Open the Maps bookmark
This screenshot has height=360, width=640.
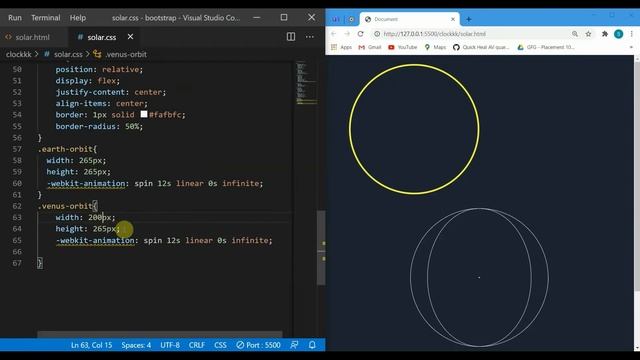pyautogui.click(x=435, y=47)
